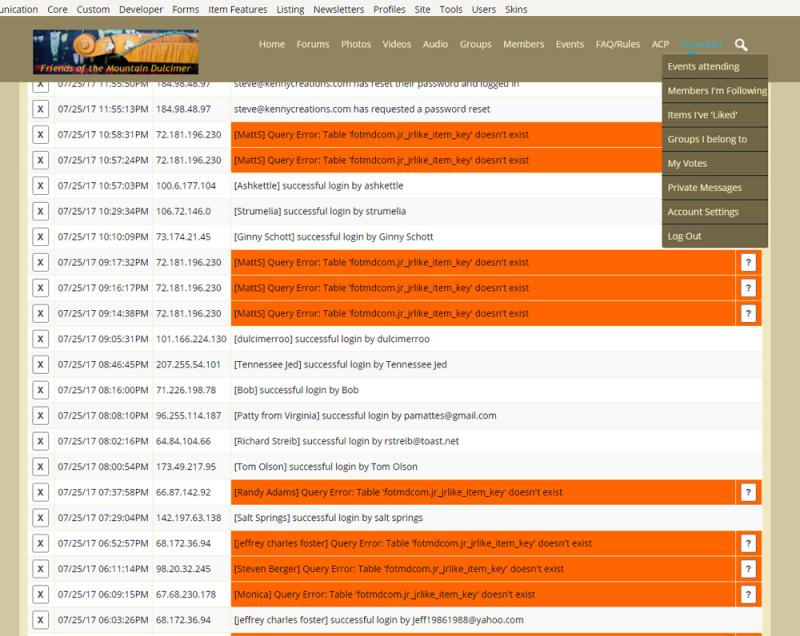The image size is (800, 636).
Task: Open the FAQ/Rules navigation link
Action: [618, 45]
